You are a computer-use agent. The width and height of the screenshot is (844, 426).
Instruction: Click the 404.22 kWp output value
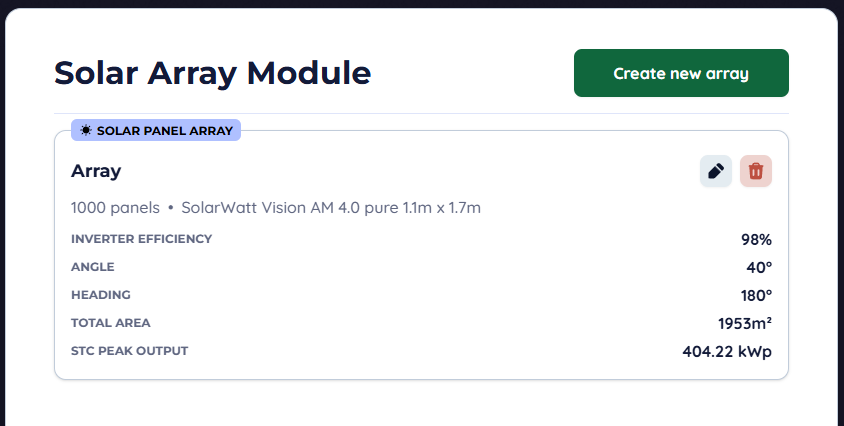coord(720,352)
